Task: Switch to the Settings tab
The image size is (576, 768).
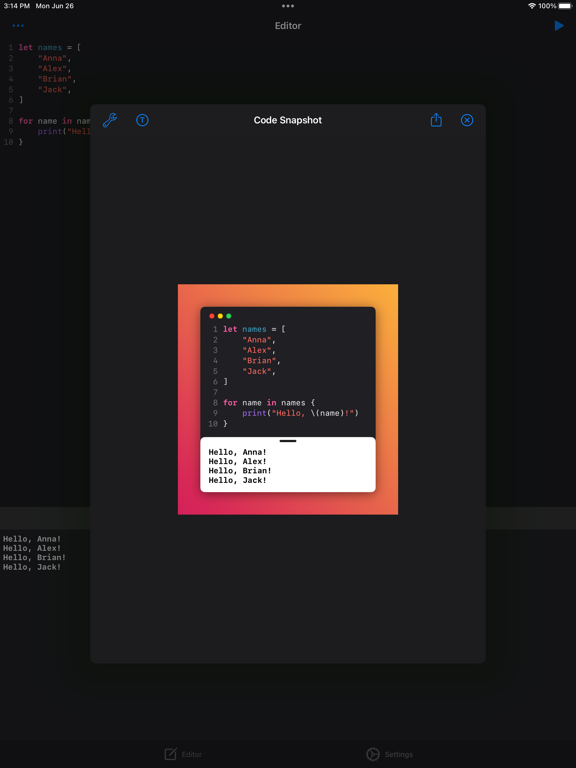Action: 389,754
